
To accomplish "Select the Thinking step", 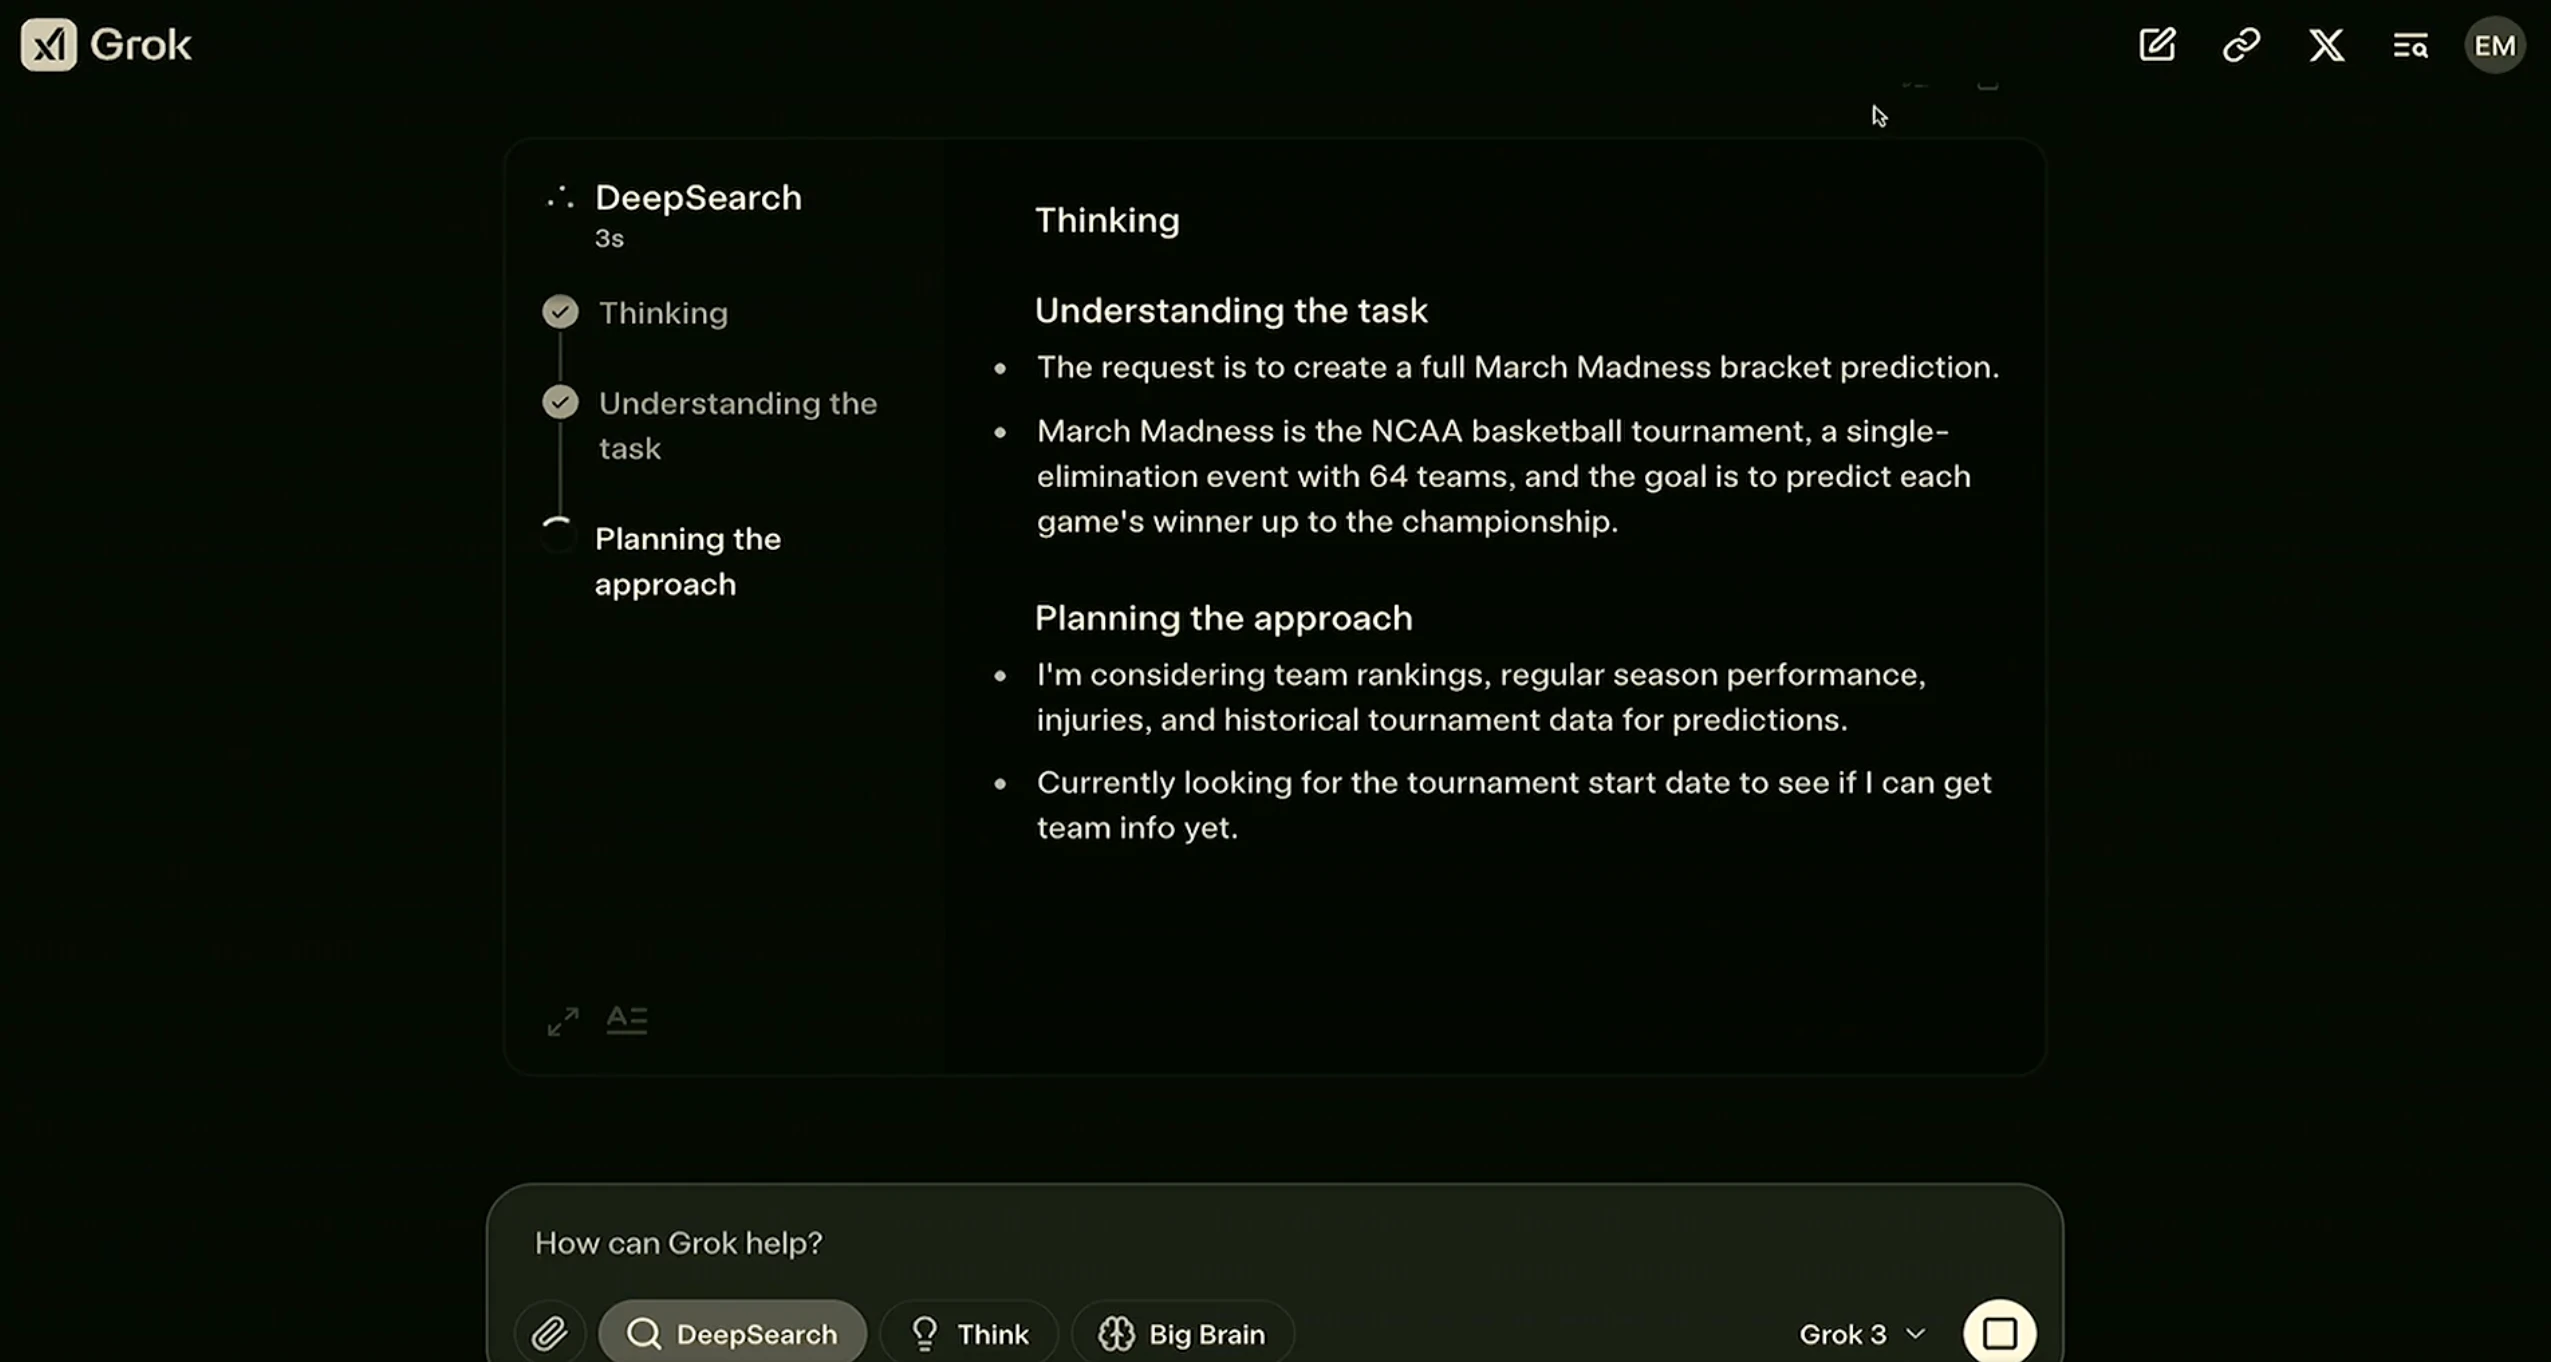I will tap(663, 313).
